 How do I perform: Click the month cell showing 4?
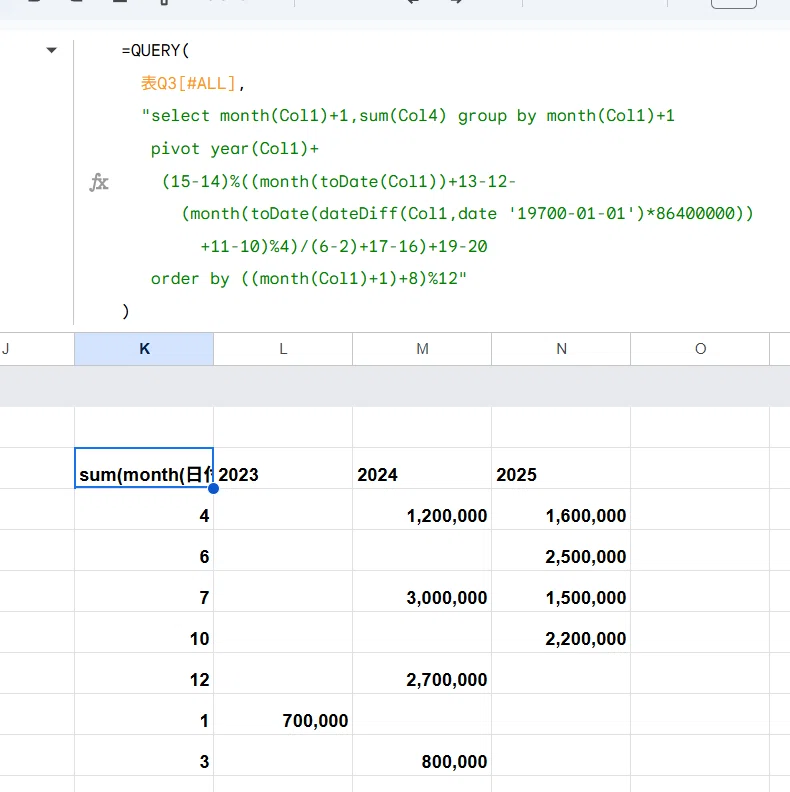(144, 509)
